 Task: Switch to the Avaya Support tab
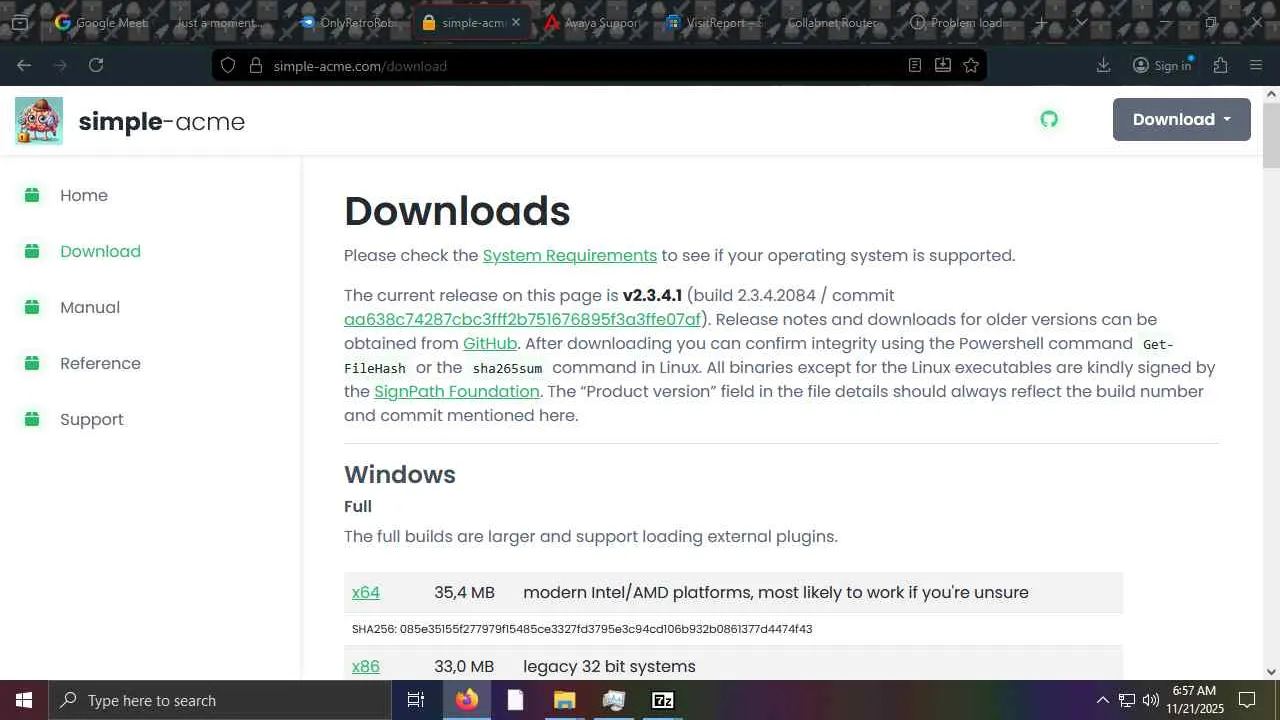pos(592,22)
